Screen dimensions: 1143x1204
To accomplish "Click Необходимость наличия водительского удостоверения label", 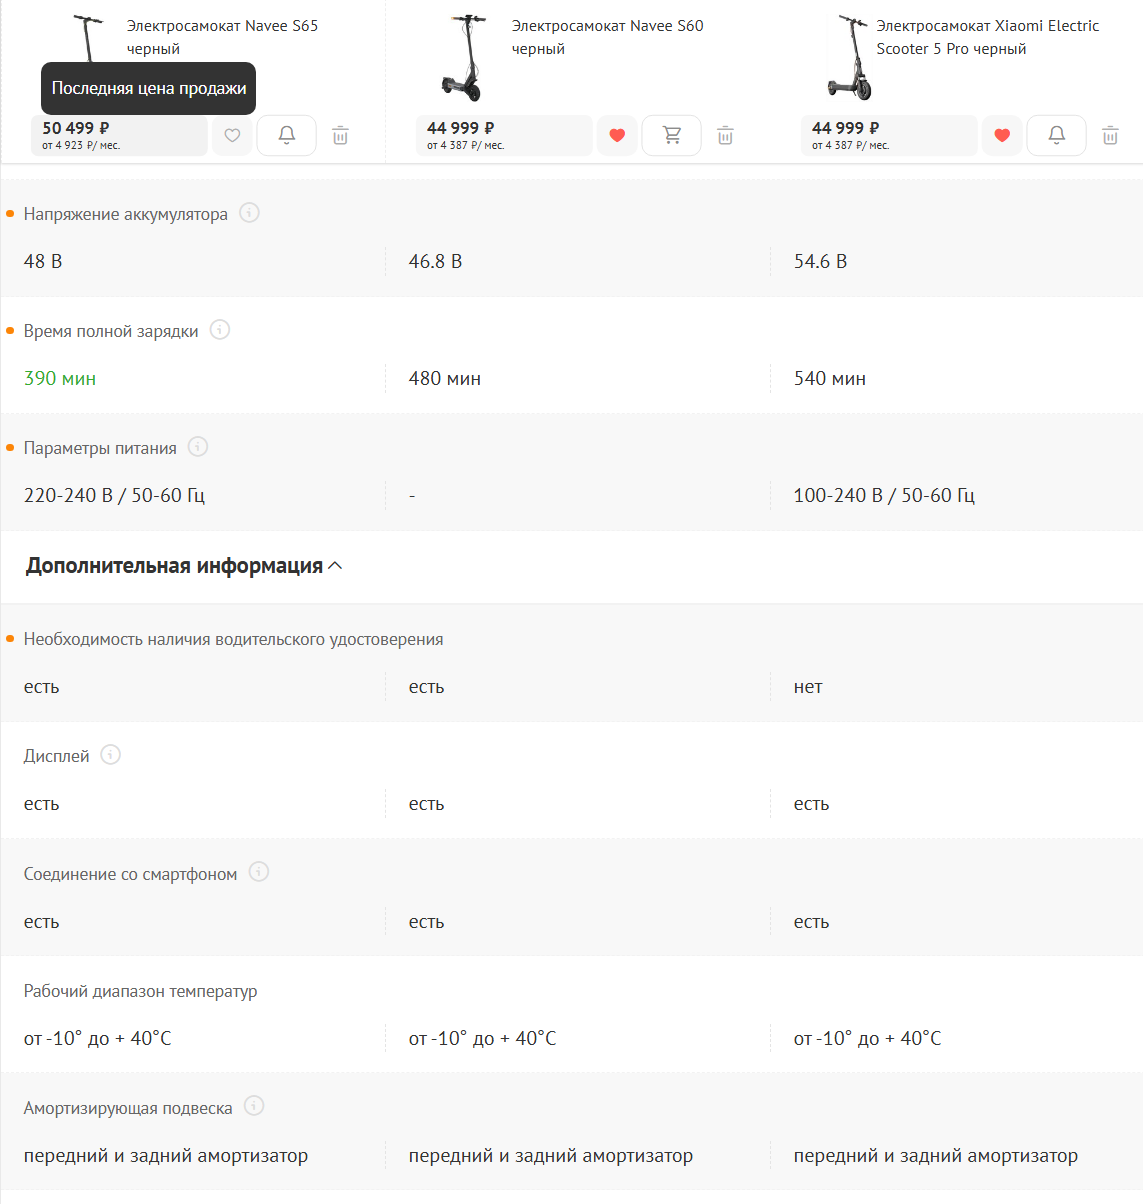I will tap(233, 640).
